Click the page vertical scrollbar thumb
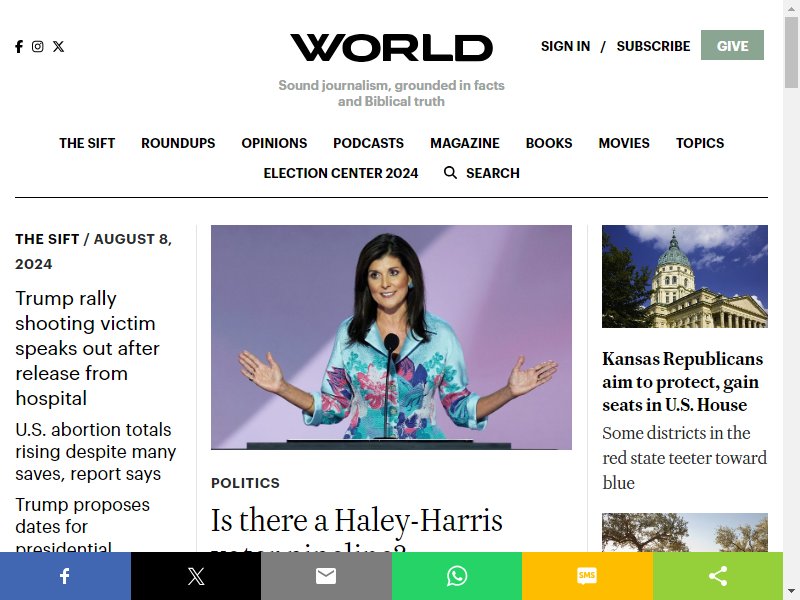This screenshot has height=600, width=800. click(x=791, y=53)
